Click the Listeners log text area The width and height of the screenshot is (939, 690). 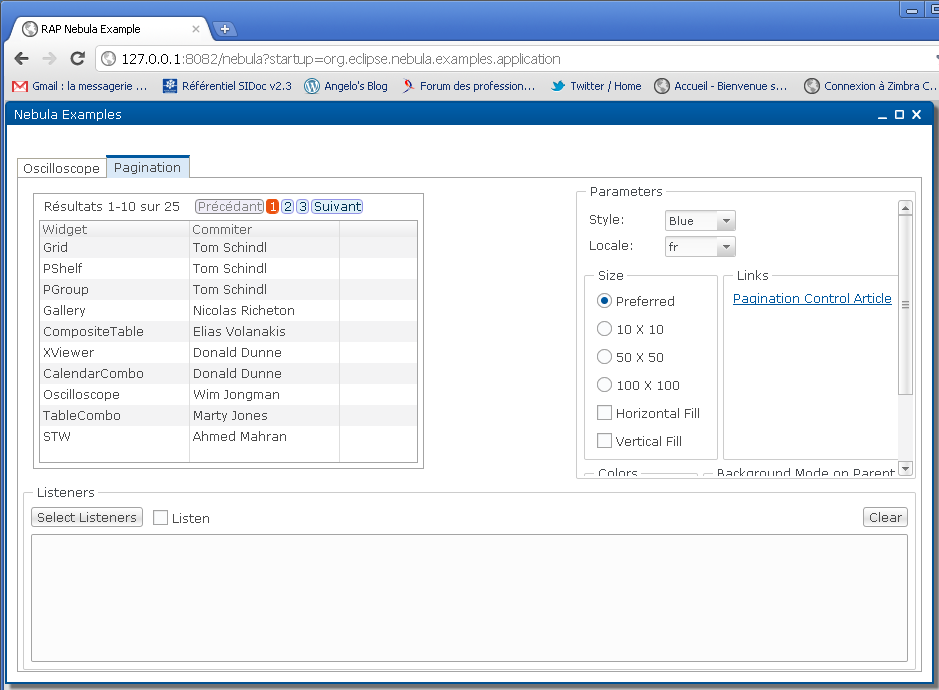tap(469, 598)
